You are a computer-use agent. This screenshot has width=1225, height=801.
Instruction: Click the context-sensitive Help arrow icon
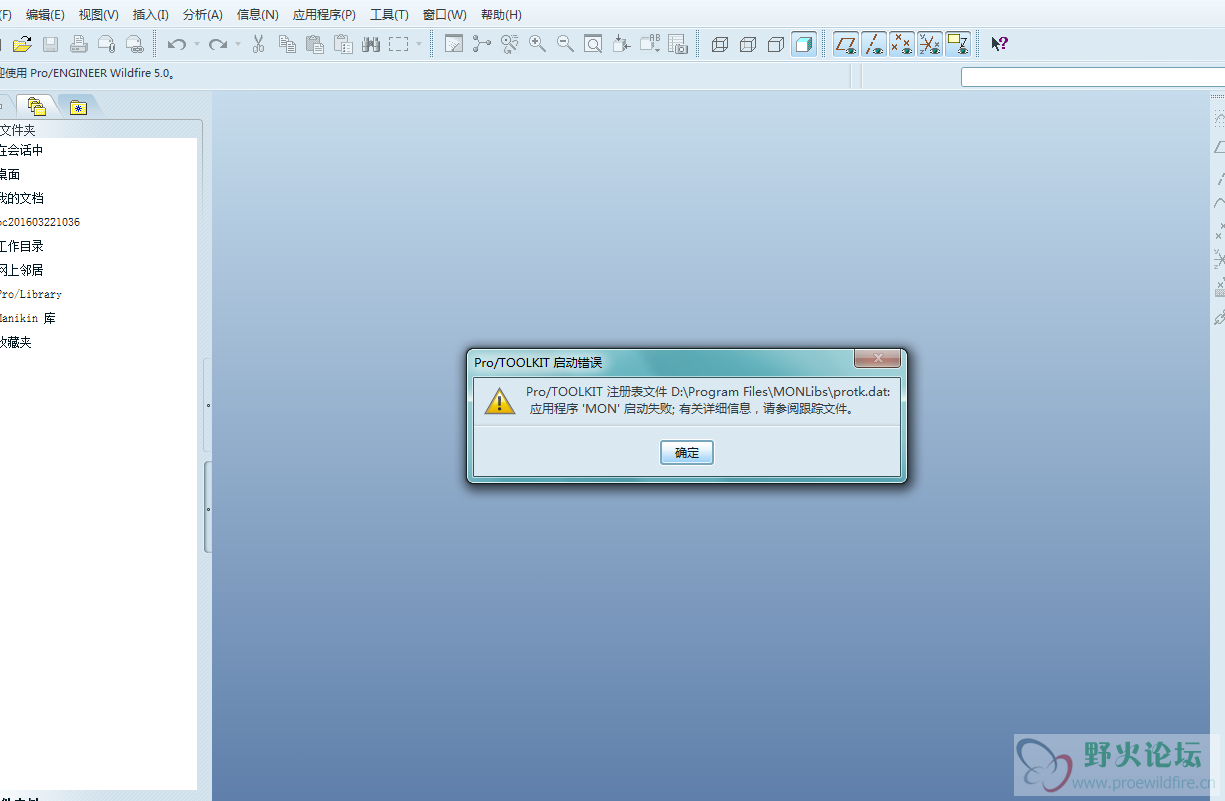tap(999, 44)
